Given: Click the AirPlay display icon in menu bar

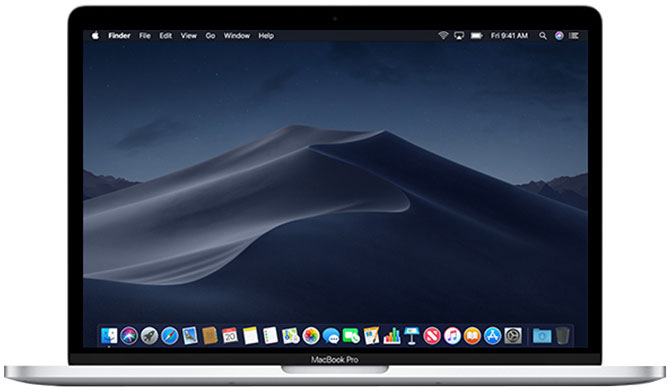Looking at the screenshot, I should [x=459, y=36].
